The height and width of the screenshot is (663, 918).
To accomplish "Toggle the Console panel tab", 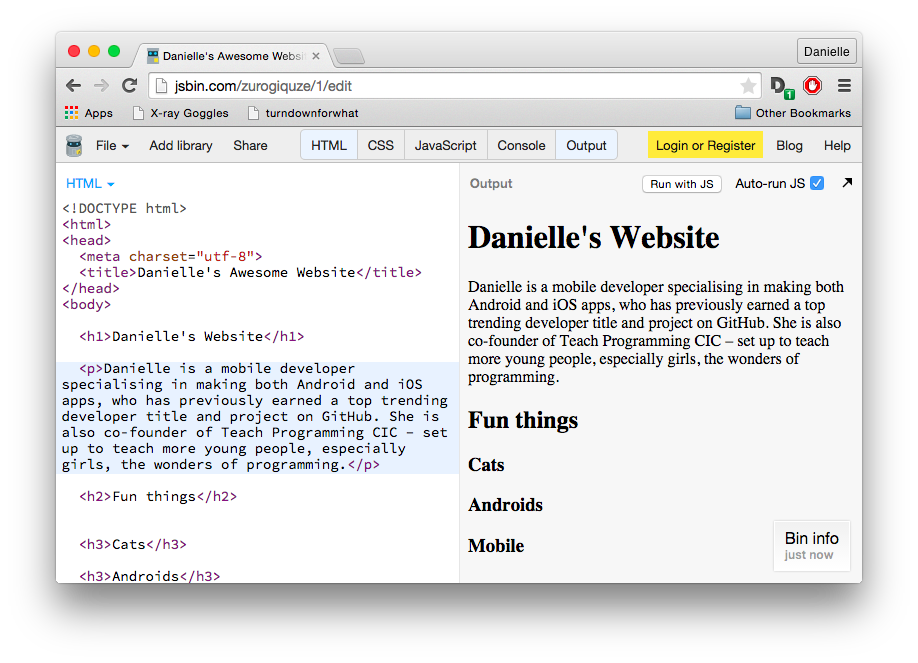I will pos(522,145).
